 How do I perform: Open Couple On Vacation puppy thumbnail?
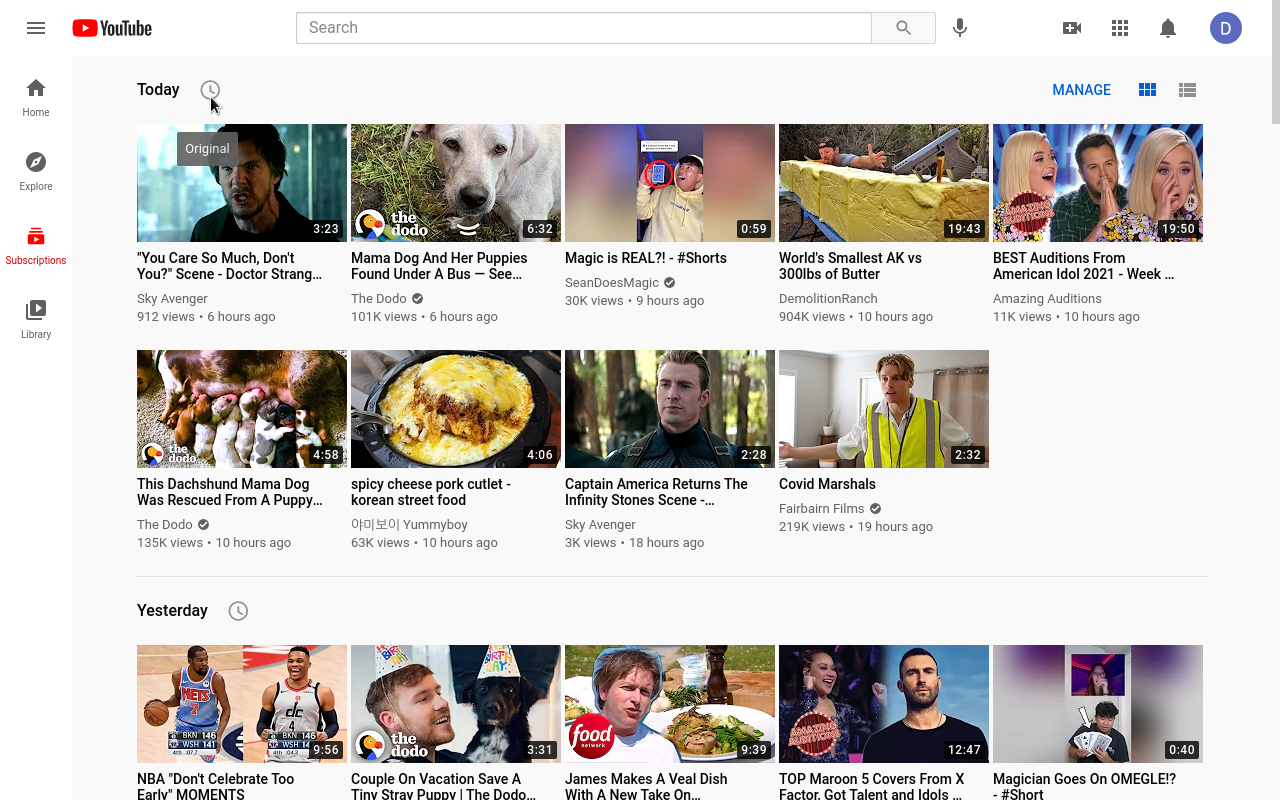(x=456, y=704)
